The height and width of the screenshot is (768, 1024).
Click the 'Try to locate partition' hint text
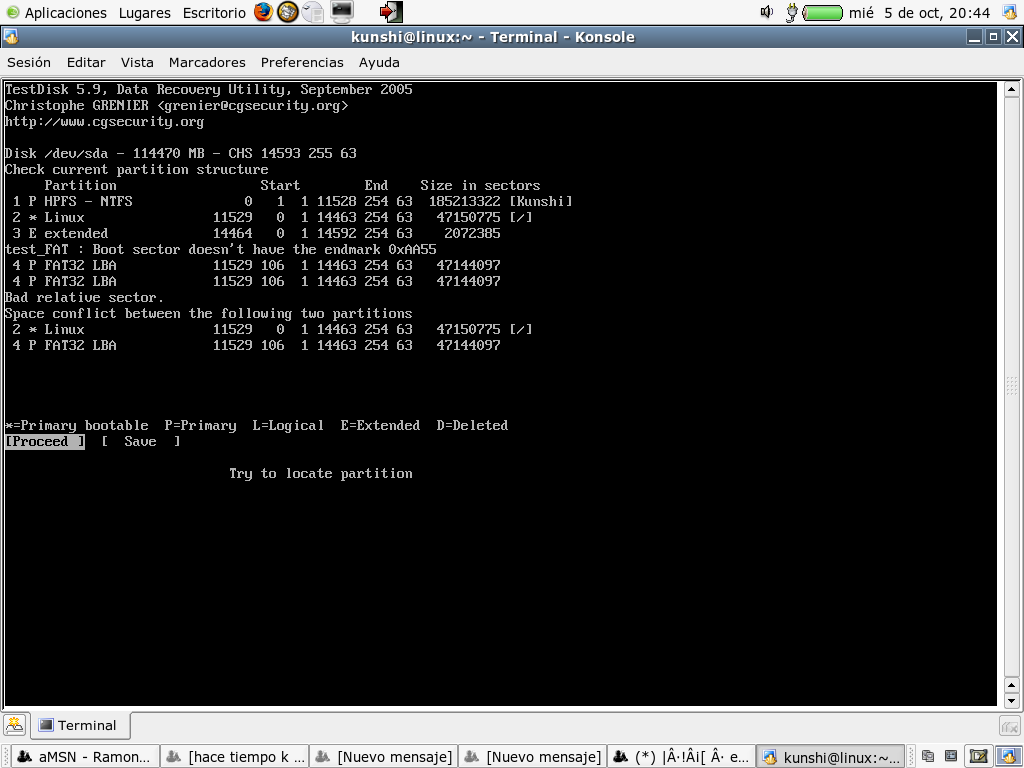pos(321,473)
